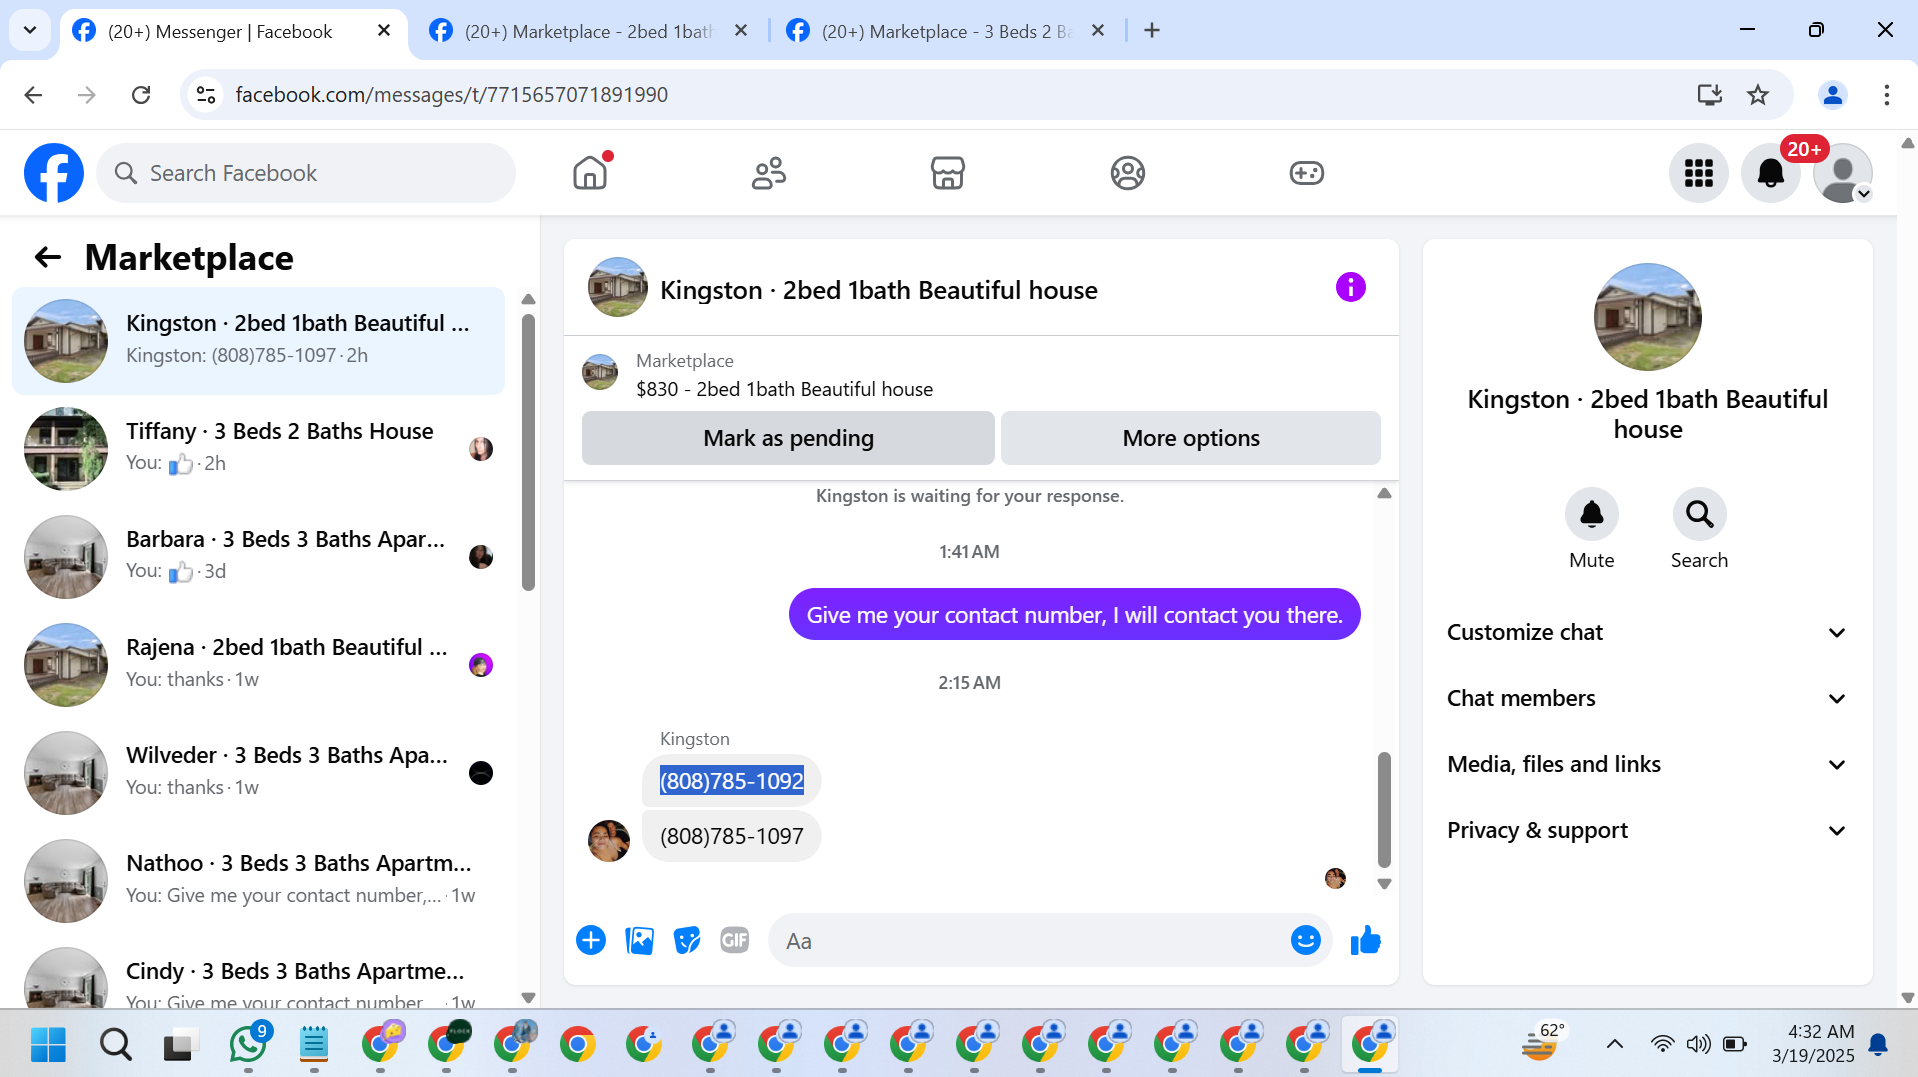Open the Chrome three-dot menu
Image resolution: width=1918 pixels, height=1077 pixels.
pos(1887,94)
